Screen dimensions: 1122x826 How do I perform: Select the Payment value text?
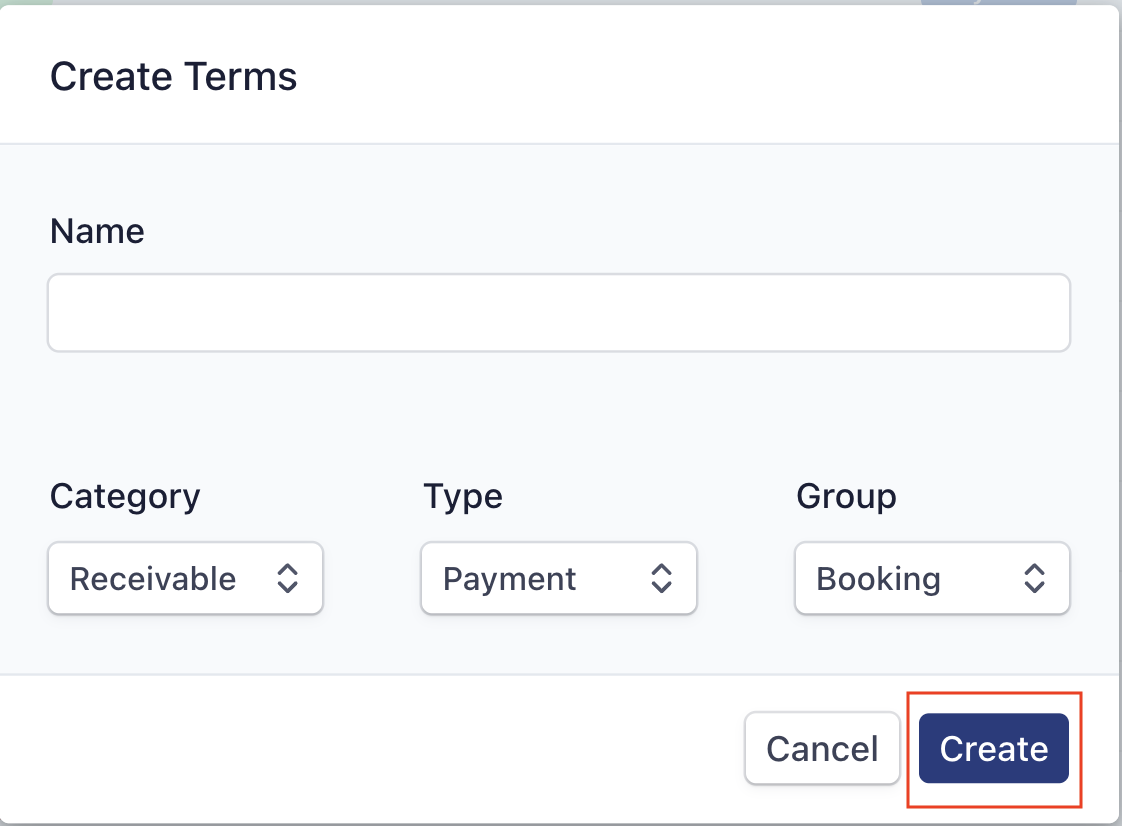[509, 579]
